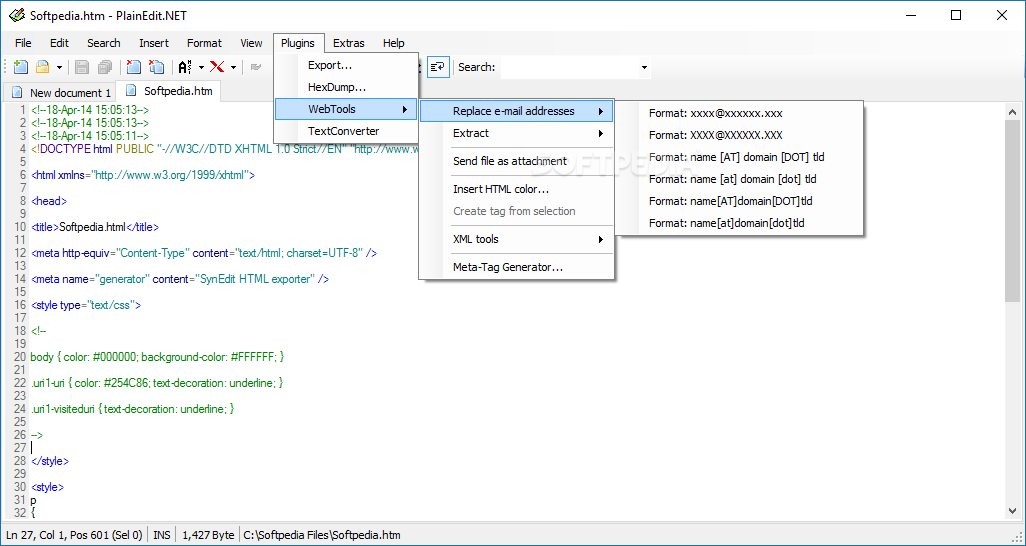Click the meta generator SynEdit line
Viewport: 1026px width, 546px height.
click(180, 279)
